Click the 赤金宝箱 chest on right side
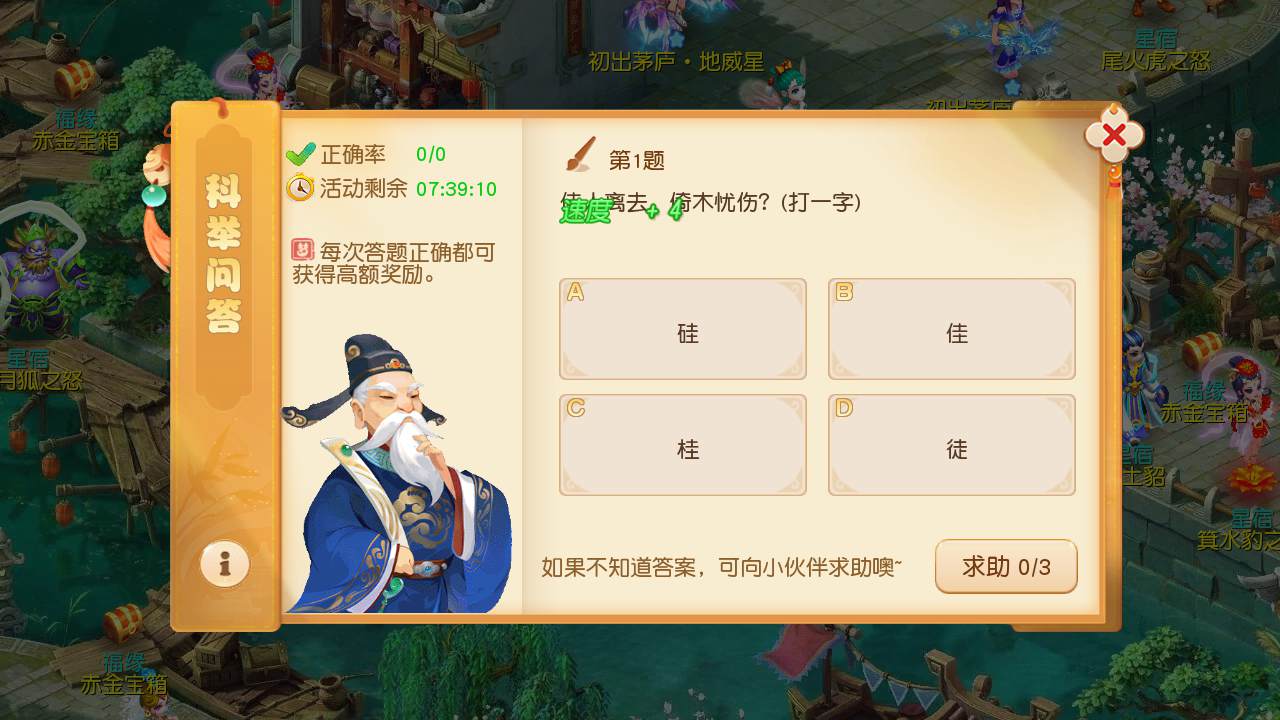The image size is (1280, 720). point(1202,352)
